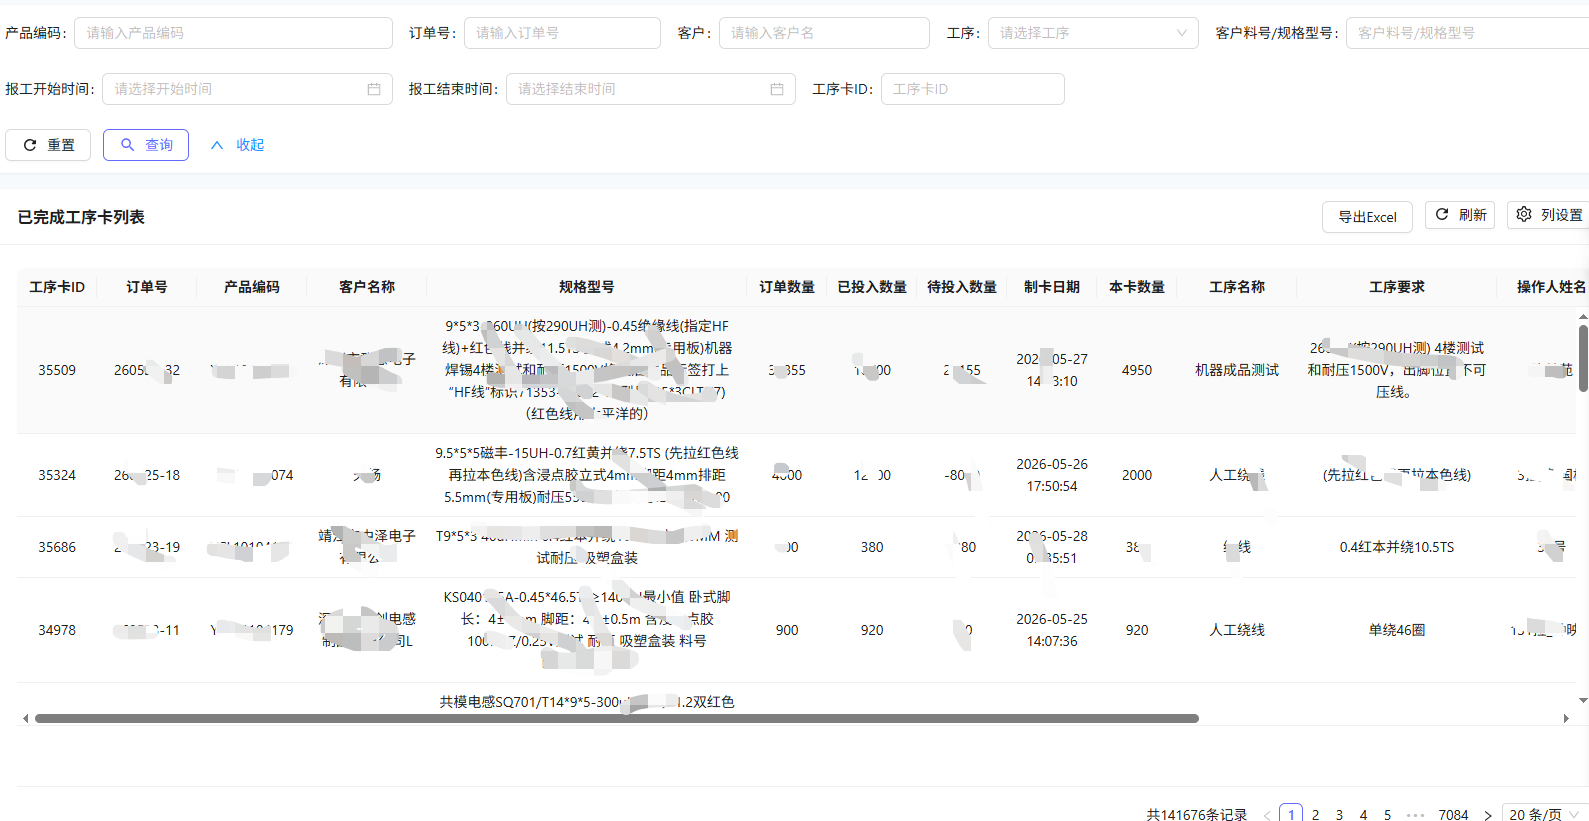The height and width of the screenshot is (821, 1589).
Task: Click 制卡日期 cell 2026-05-26 17:50:54
Action: [1052, 475]
